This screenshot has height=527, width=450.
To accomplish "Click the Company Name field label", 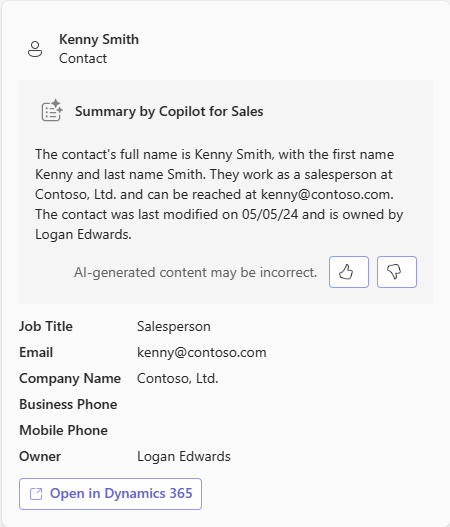I will [x=70, y=378].
